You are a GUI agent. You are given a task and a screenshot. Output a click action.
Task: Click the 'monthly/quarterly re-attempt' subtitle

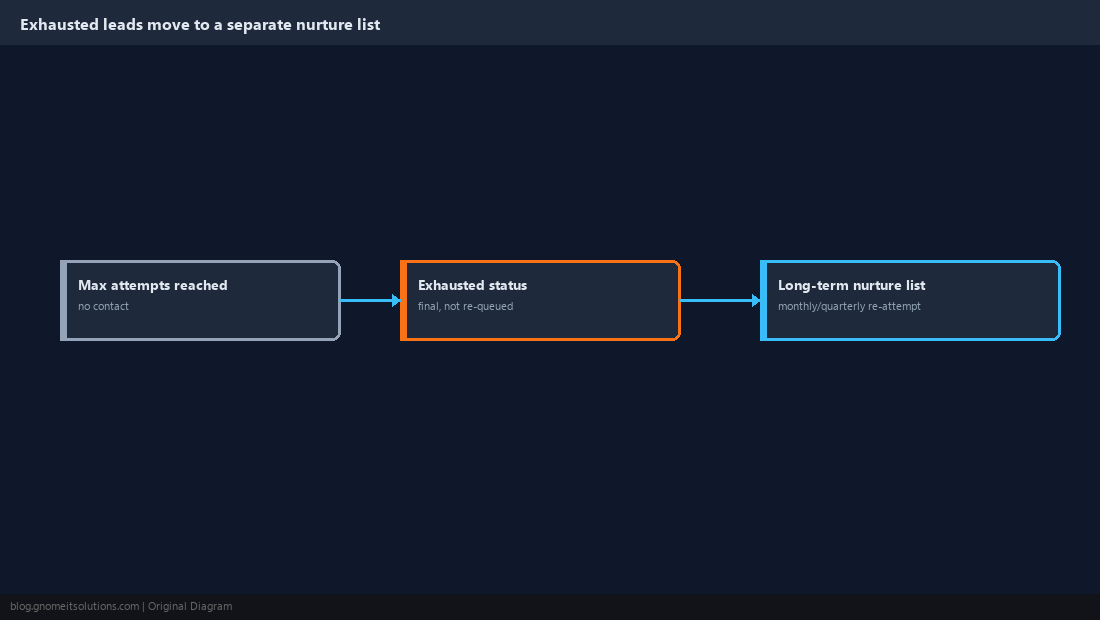pos(849,306)
